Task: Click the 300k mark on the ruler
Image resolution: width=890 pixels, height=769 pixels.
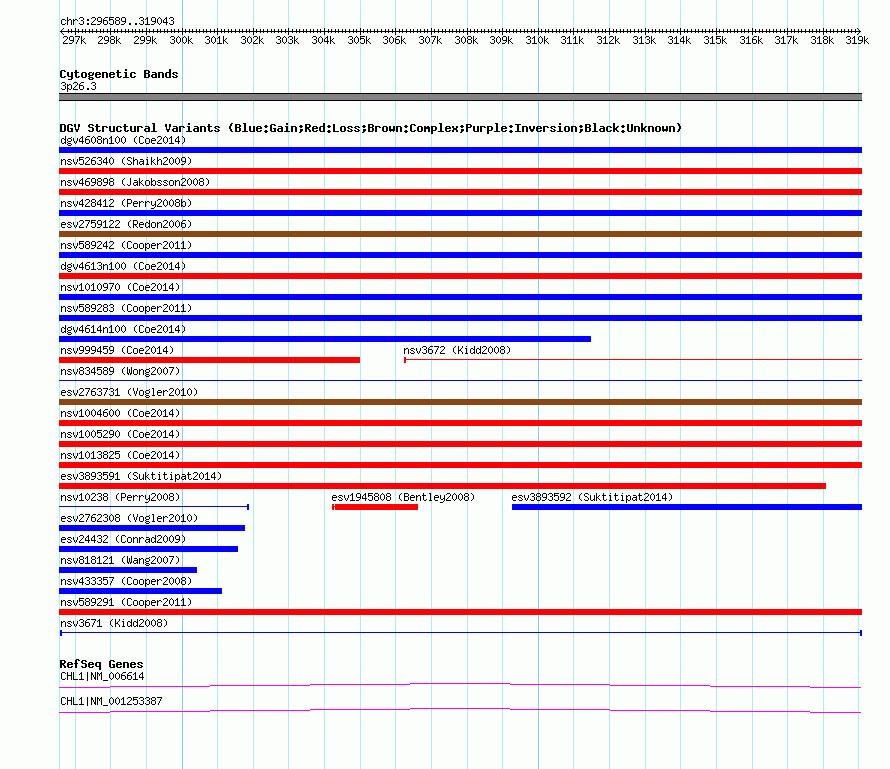Action: pyautogui.click(x=181, y=40)
